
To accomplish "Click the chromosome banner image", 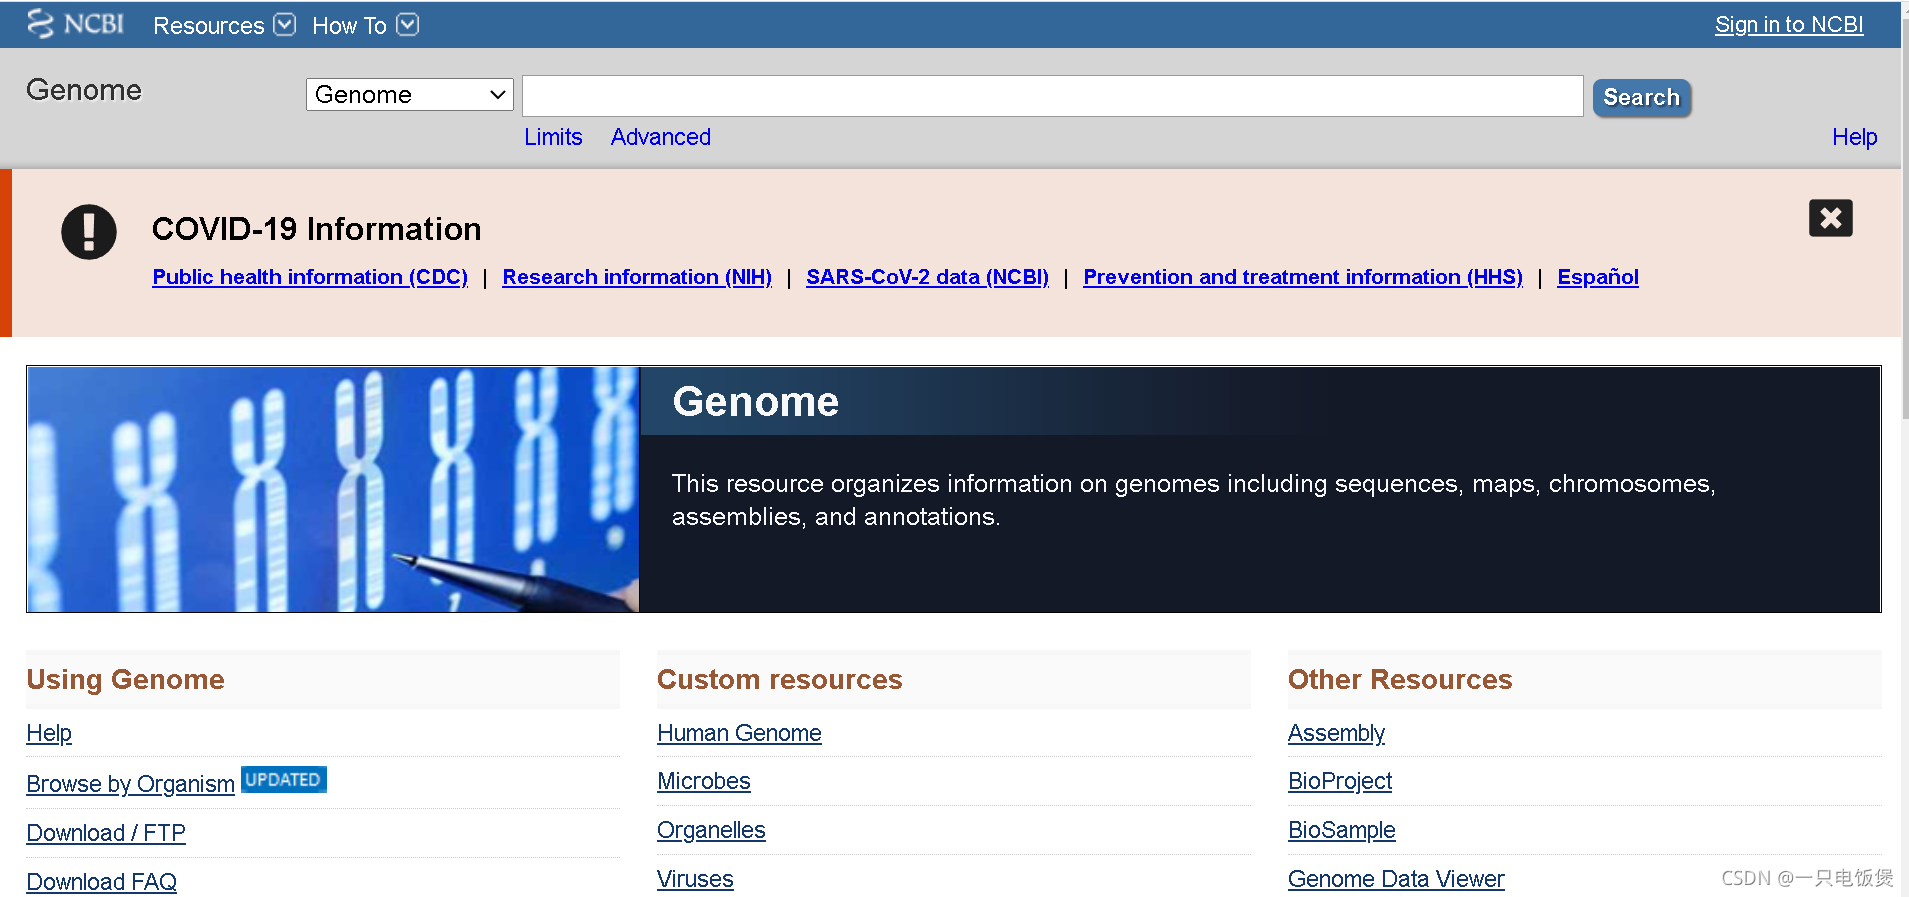I will pyautogui.click(x=333, y=489).
